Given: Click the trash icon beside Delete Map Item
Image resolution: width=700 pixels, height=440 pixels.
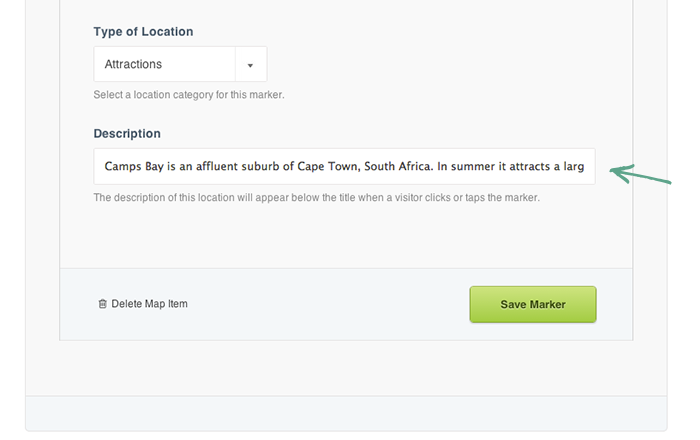Looking at the screenshot, I should 102,304.
